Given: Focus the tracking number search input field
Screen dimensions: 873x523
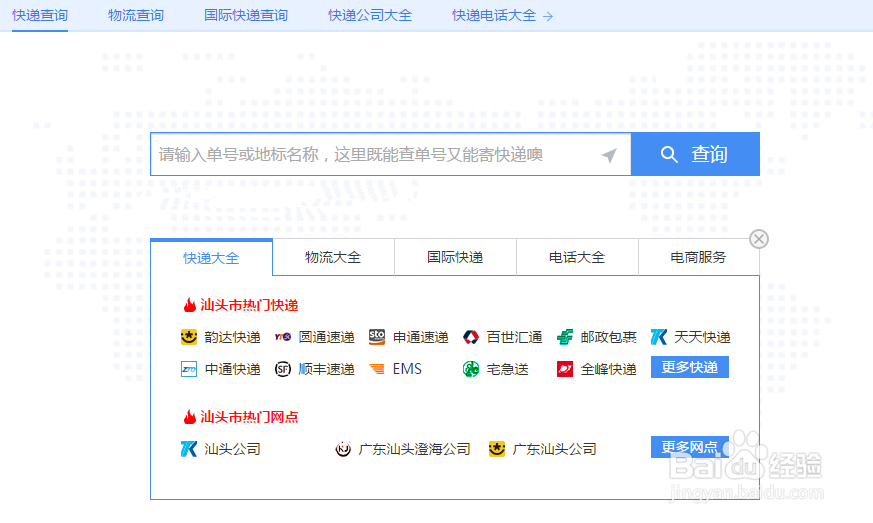Looking at the screenshot, I should coord(391,154).
